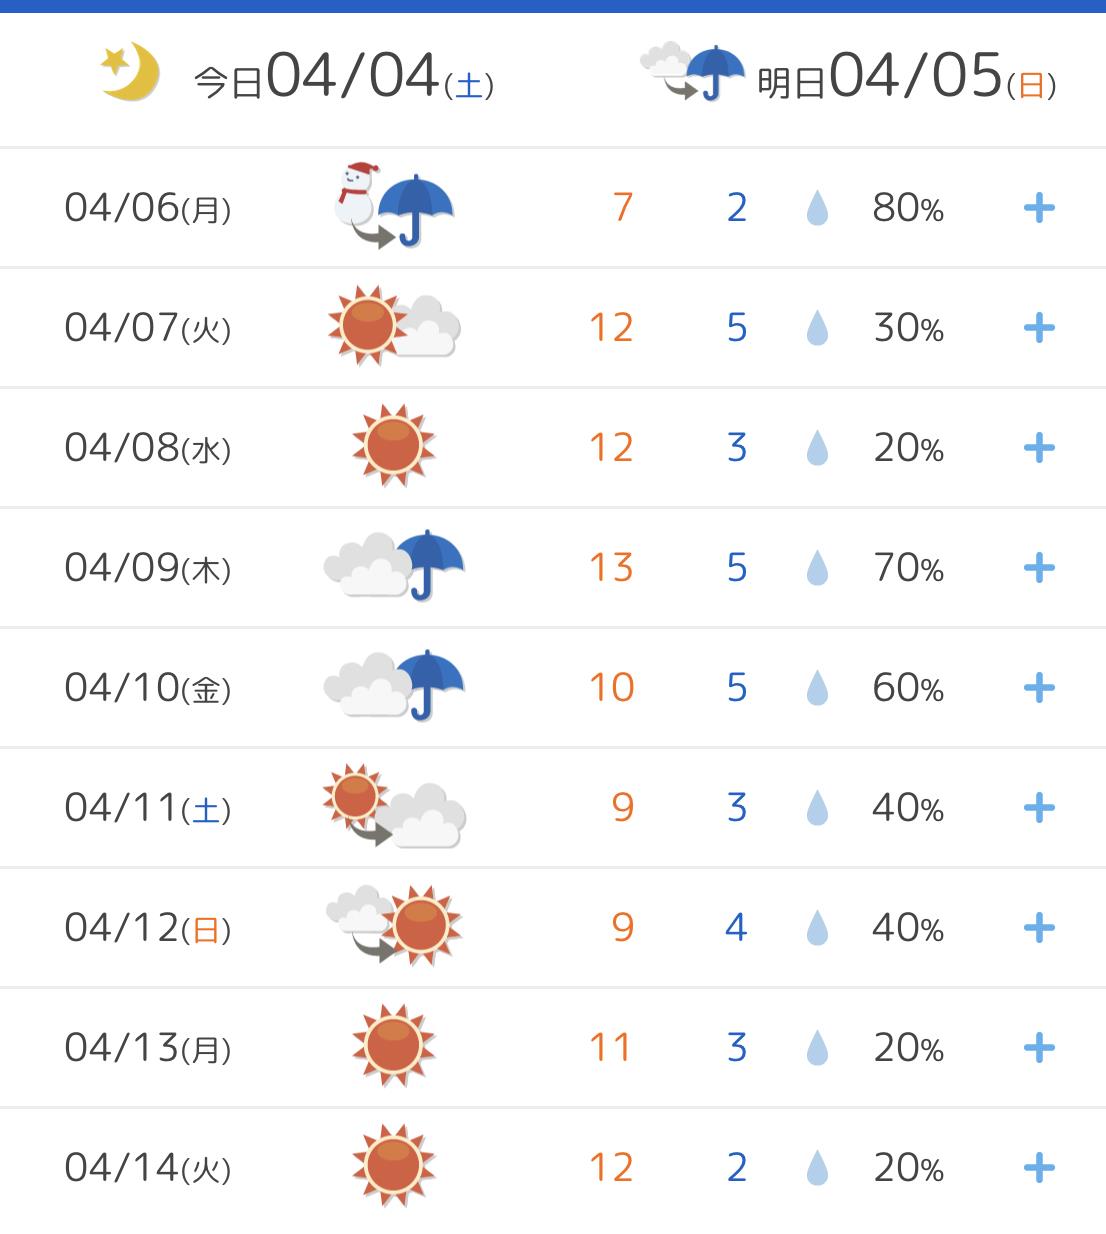
Task: Click the snowman-to-umbrella icon for 04/06
Action: click(393, 206)
